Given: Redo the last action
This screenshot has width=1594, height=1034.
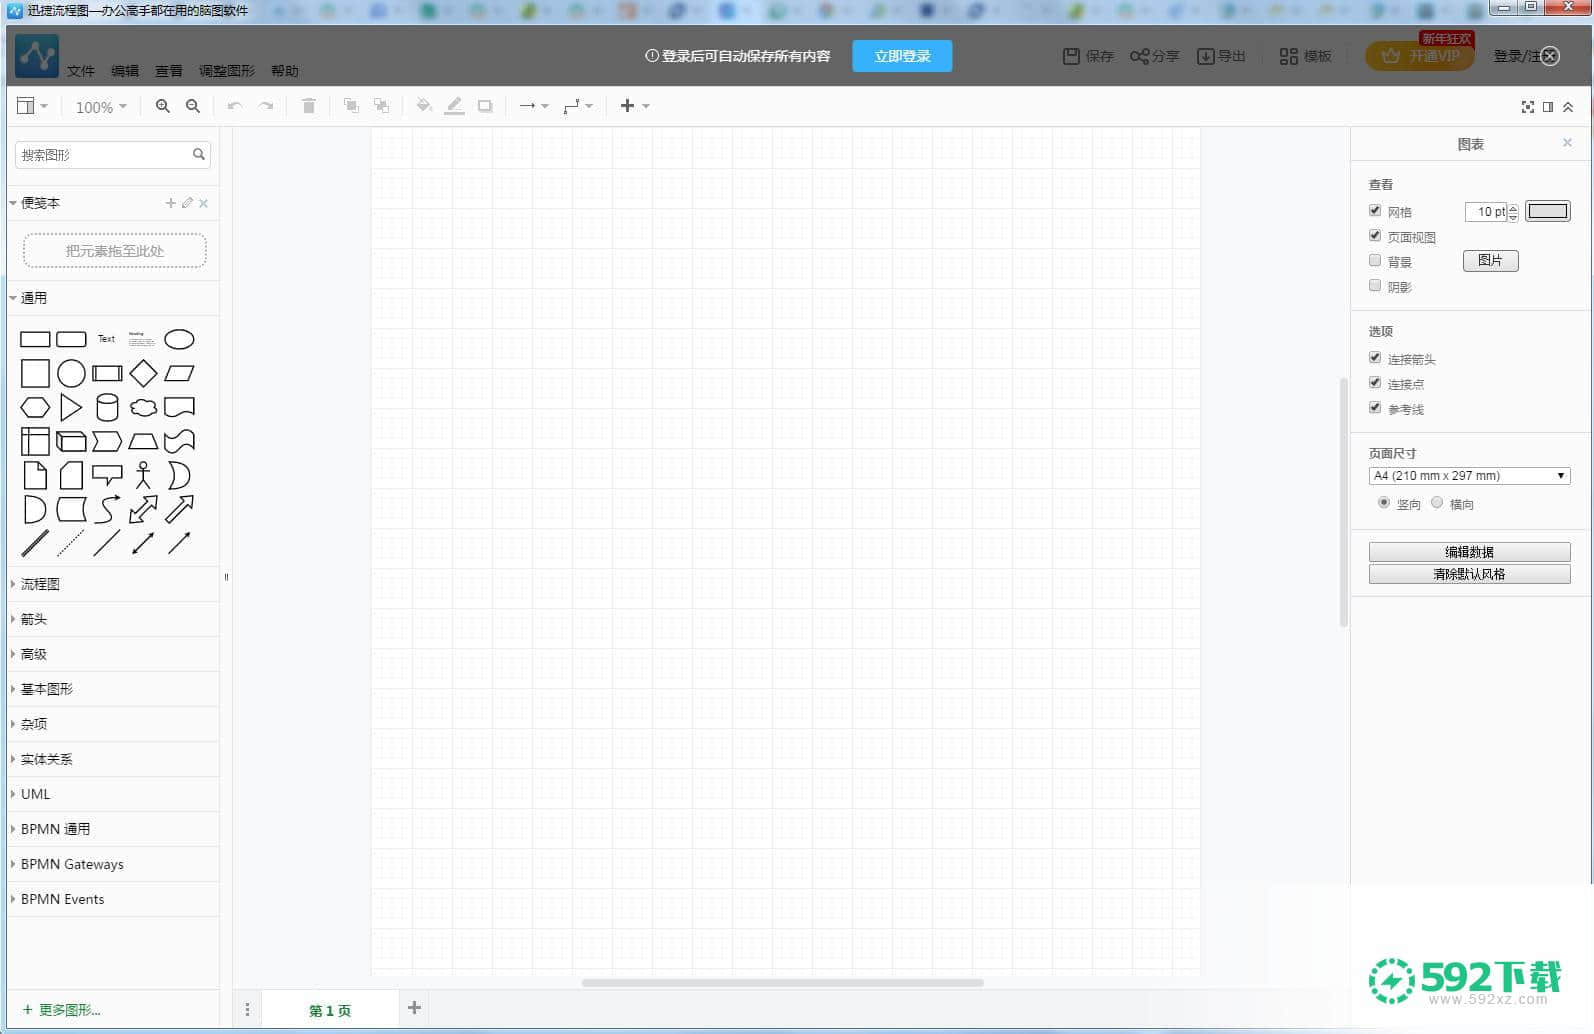Looking at the screenshot, I should point(266,106).
